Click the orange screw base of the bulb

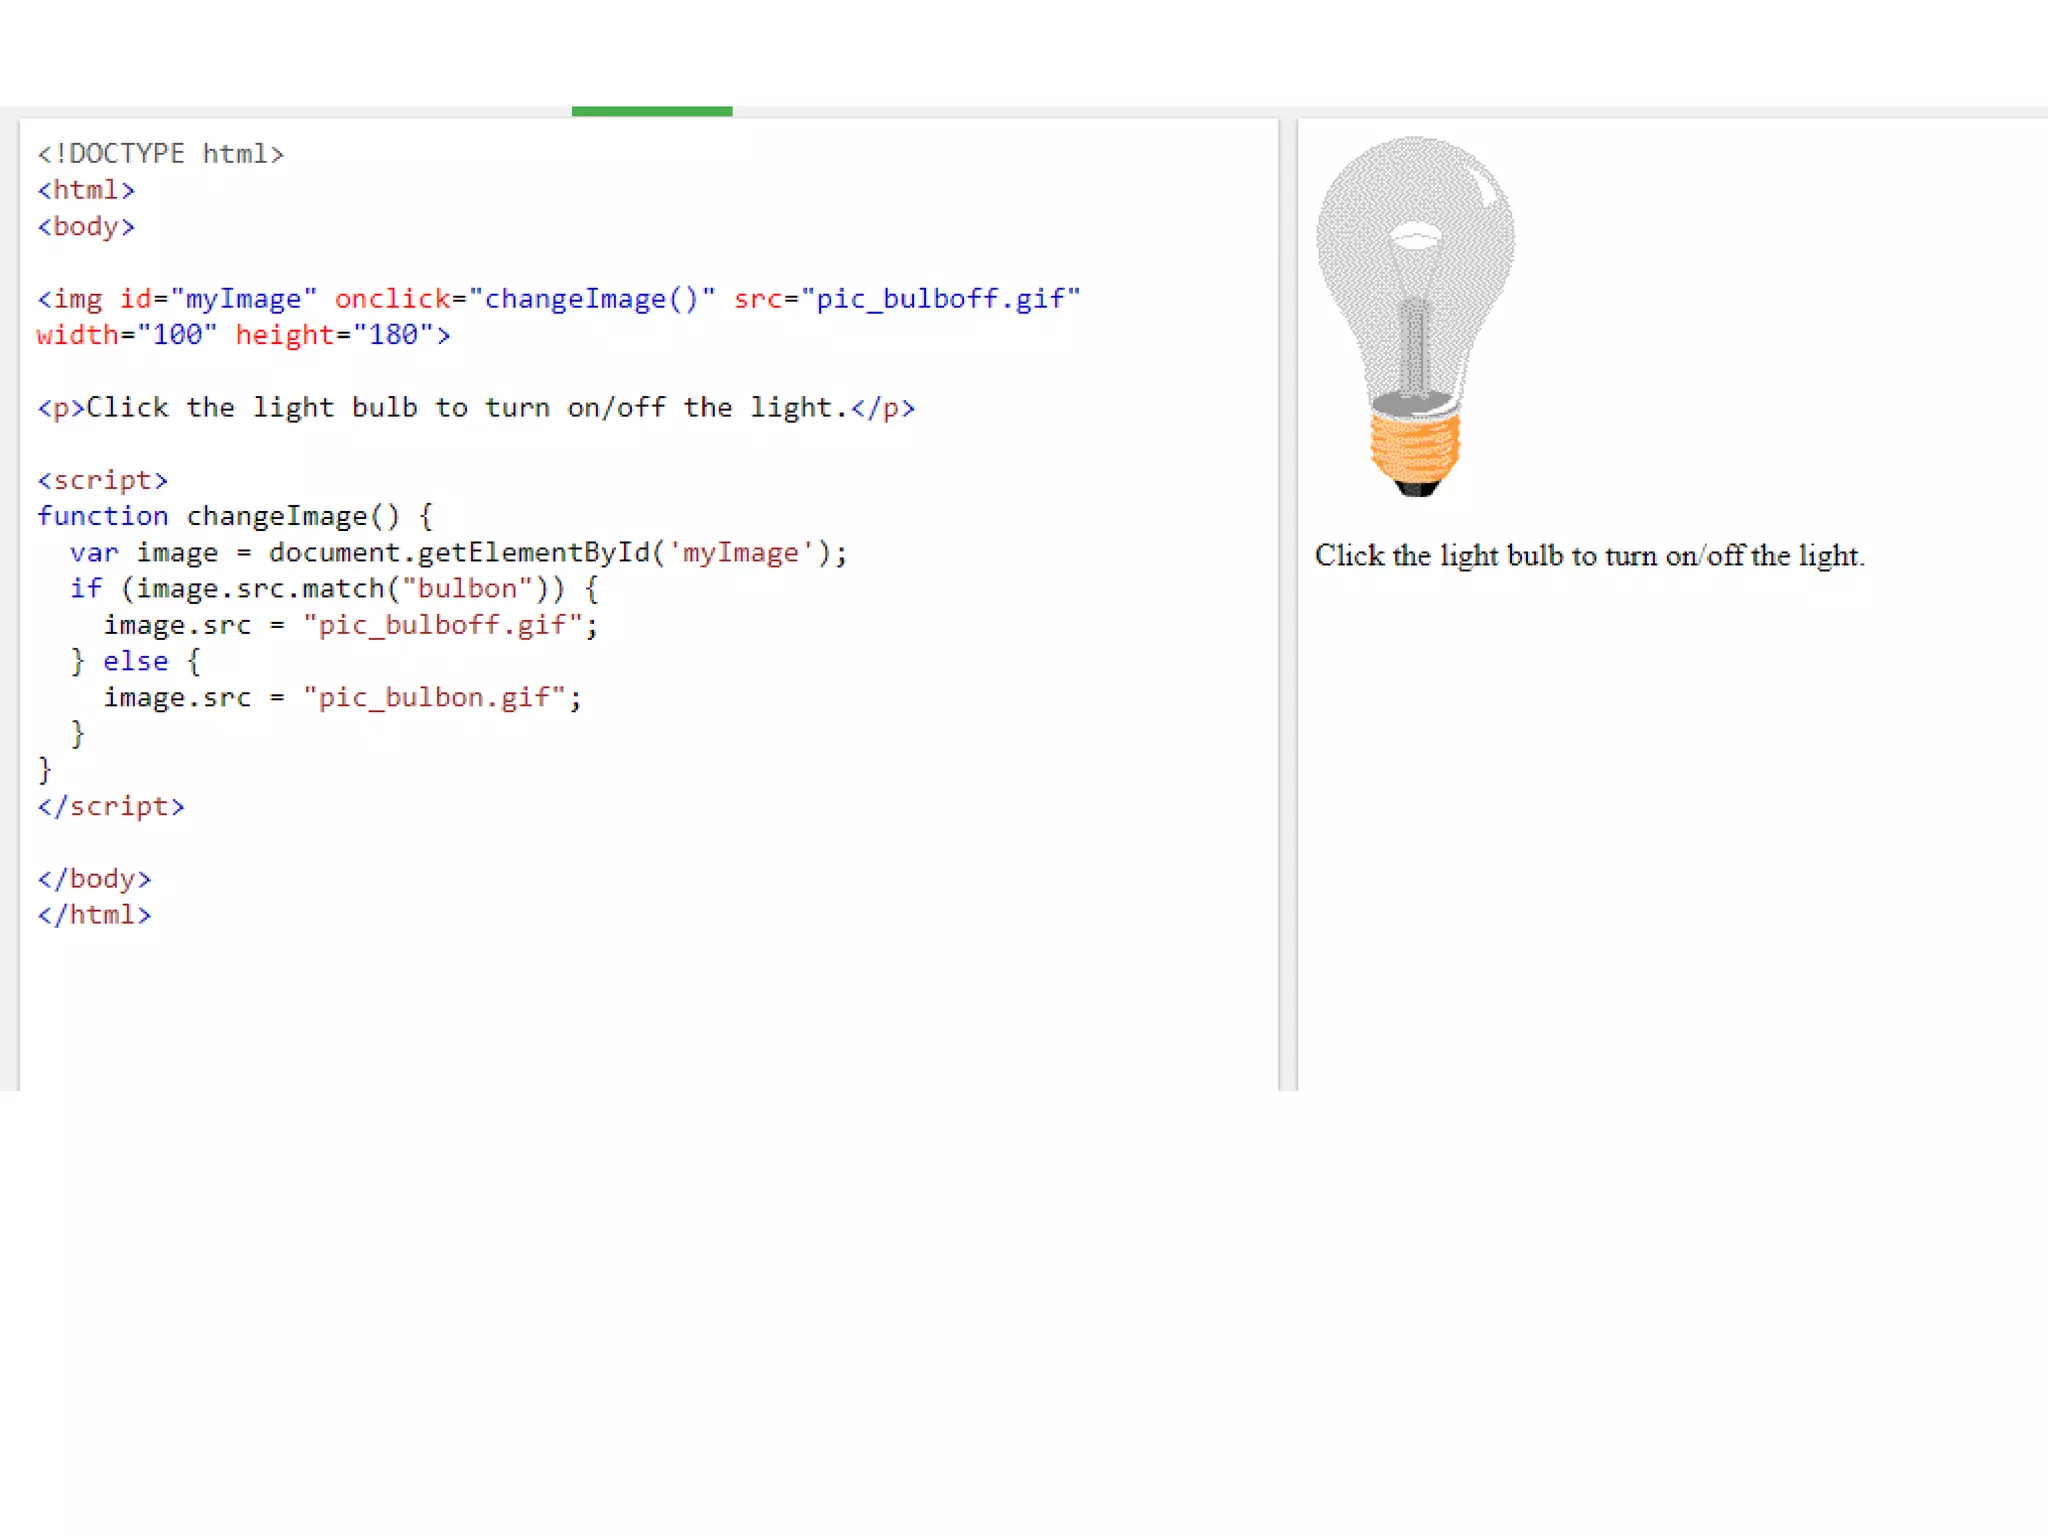1415,447
